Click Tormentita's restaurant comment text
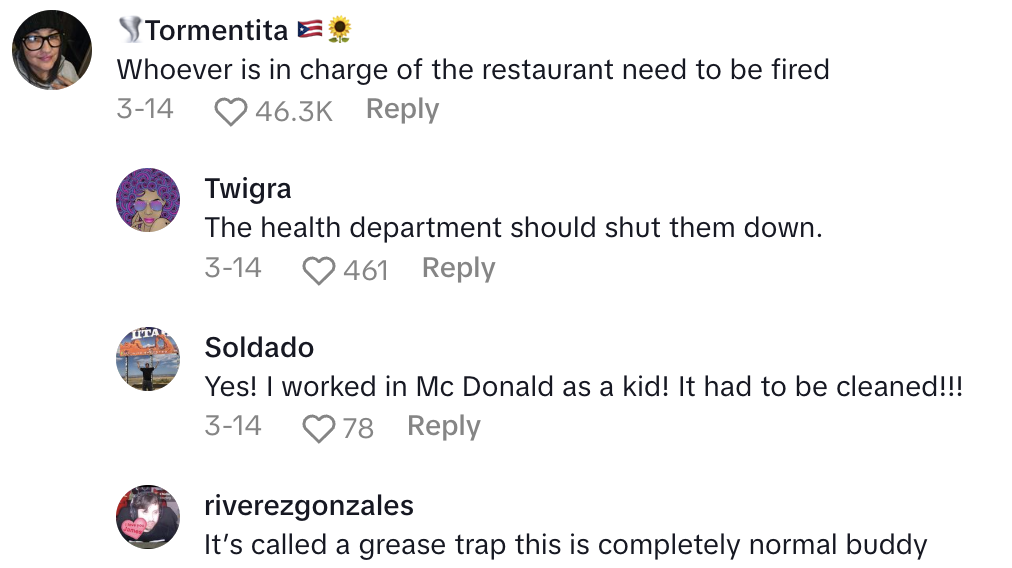 pyautogui.click(x=473, y=70)
